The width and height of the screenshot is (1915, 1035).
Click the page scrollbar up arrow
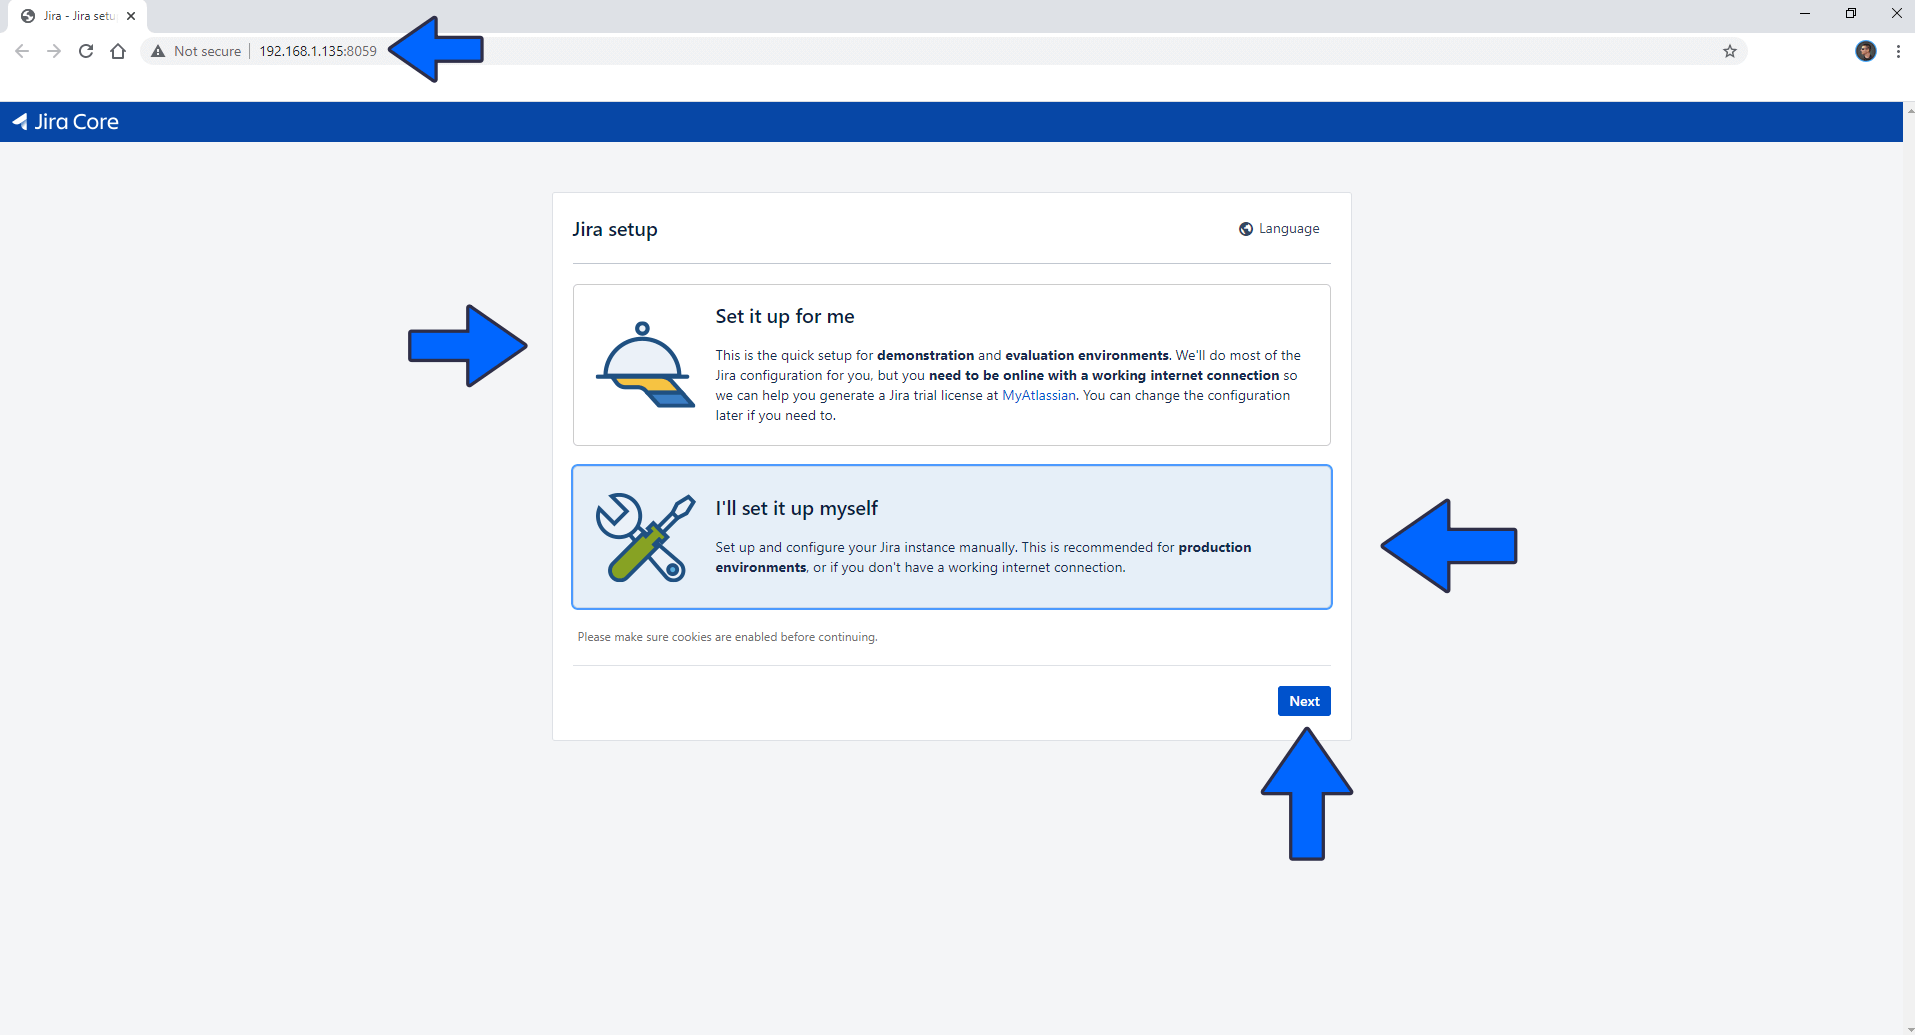[x=1909, y=109]
